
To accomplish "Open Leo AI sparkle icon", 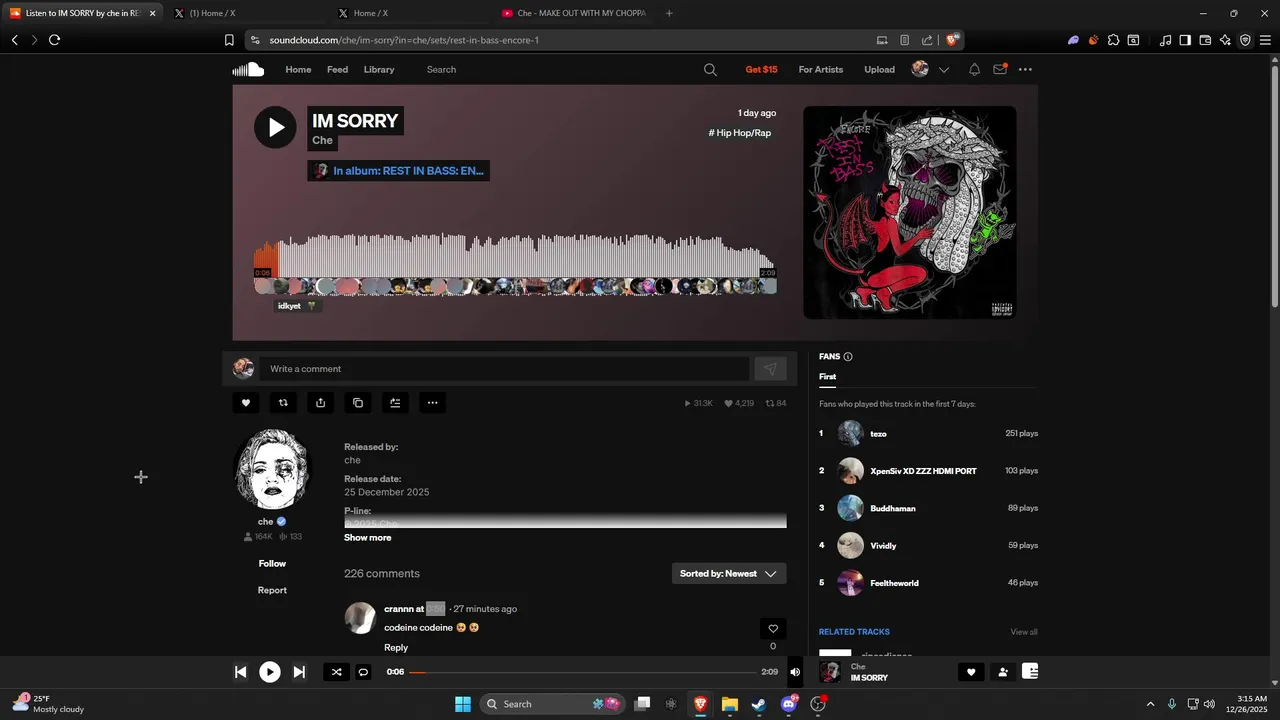I will point(1225,40).
